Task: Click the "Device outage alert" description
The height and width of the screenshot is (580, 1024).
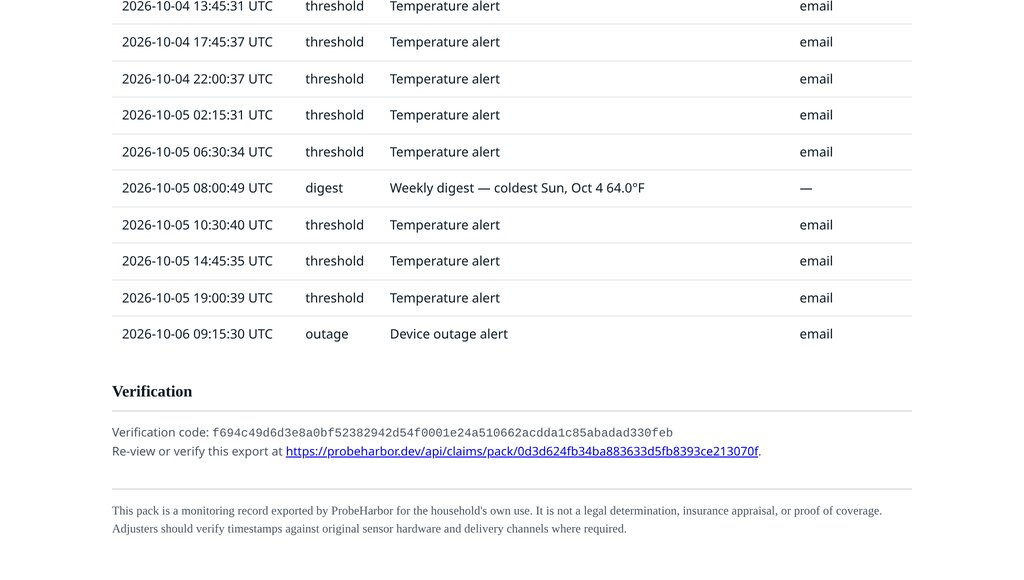Action: (x=449, y=334)
